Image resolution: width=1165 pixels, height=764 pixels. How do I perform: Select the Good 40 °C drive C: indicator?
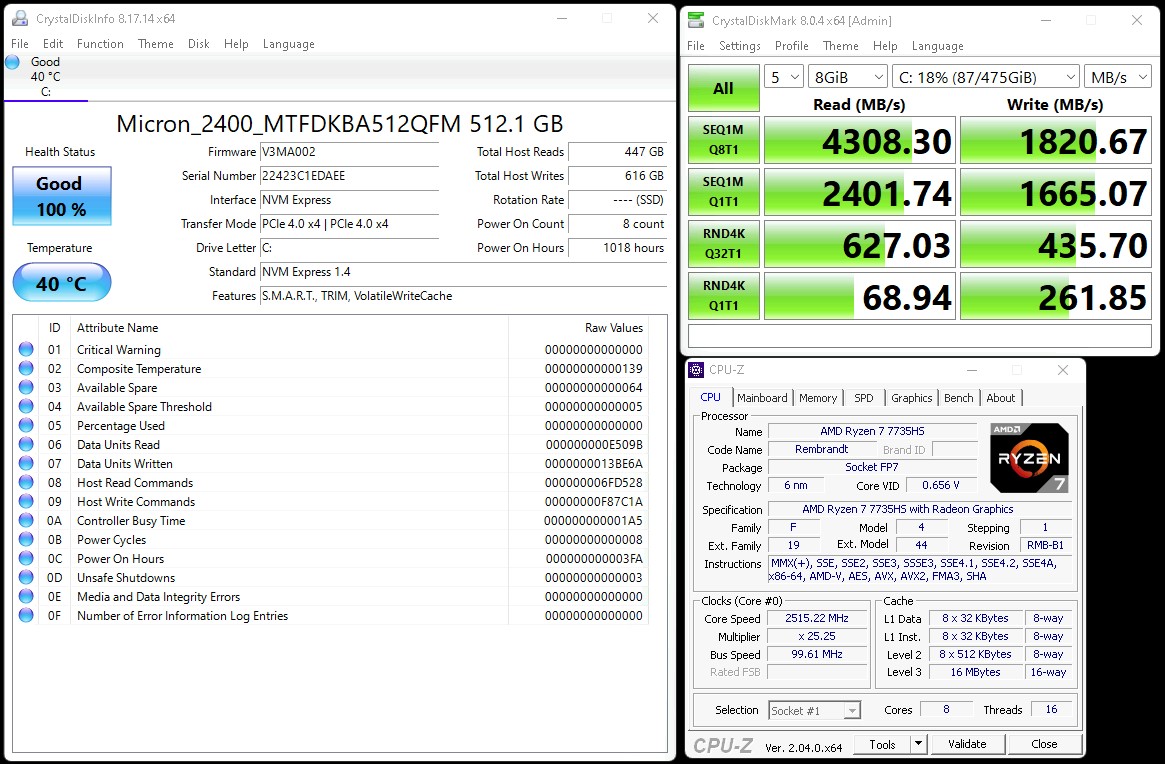click(x=45, y=76)
